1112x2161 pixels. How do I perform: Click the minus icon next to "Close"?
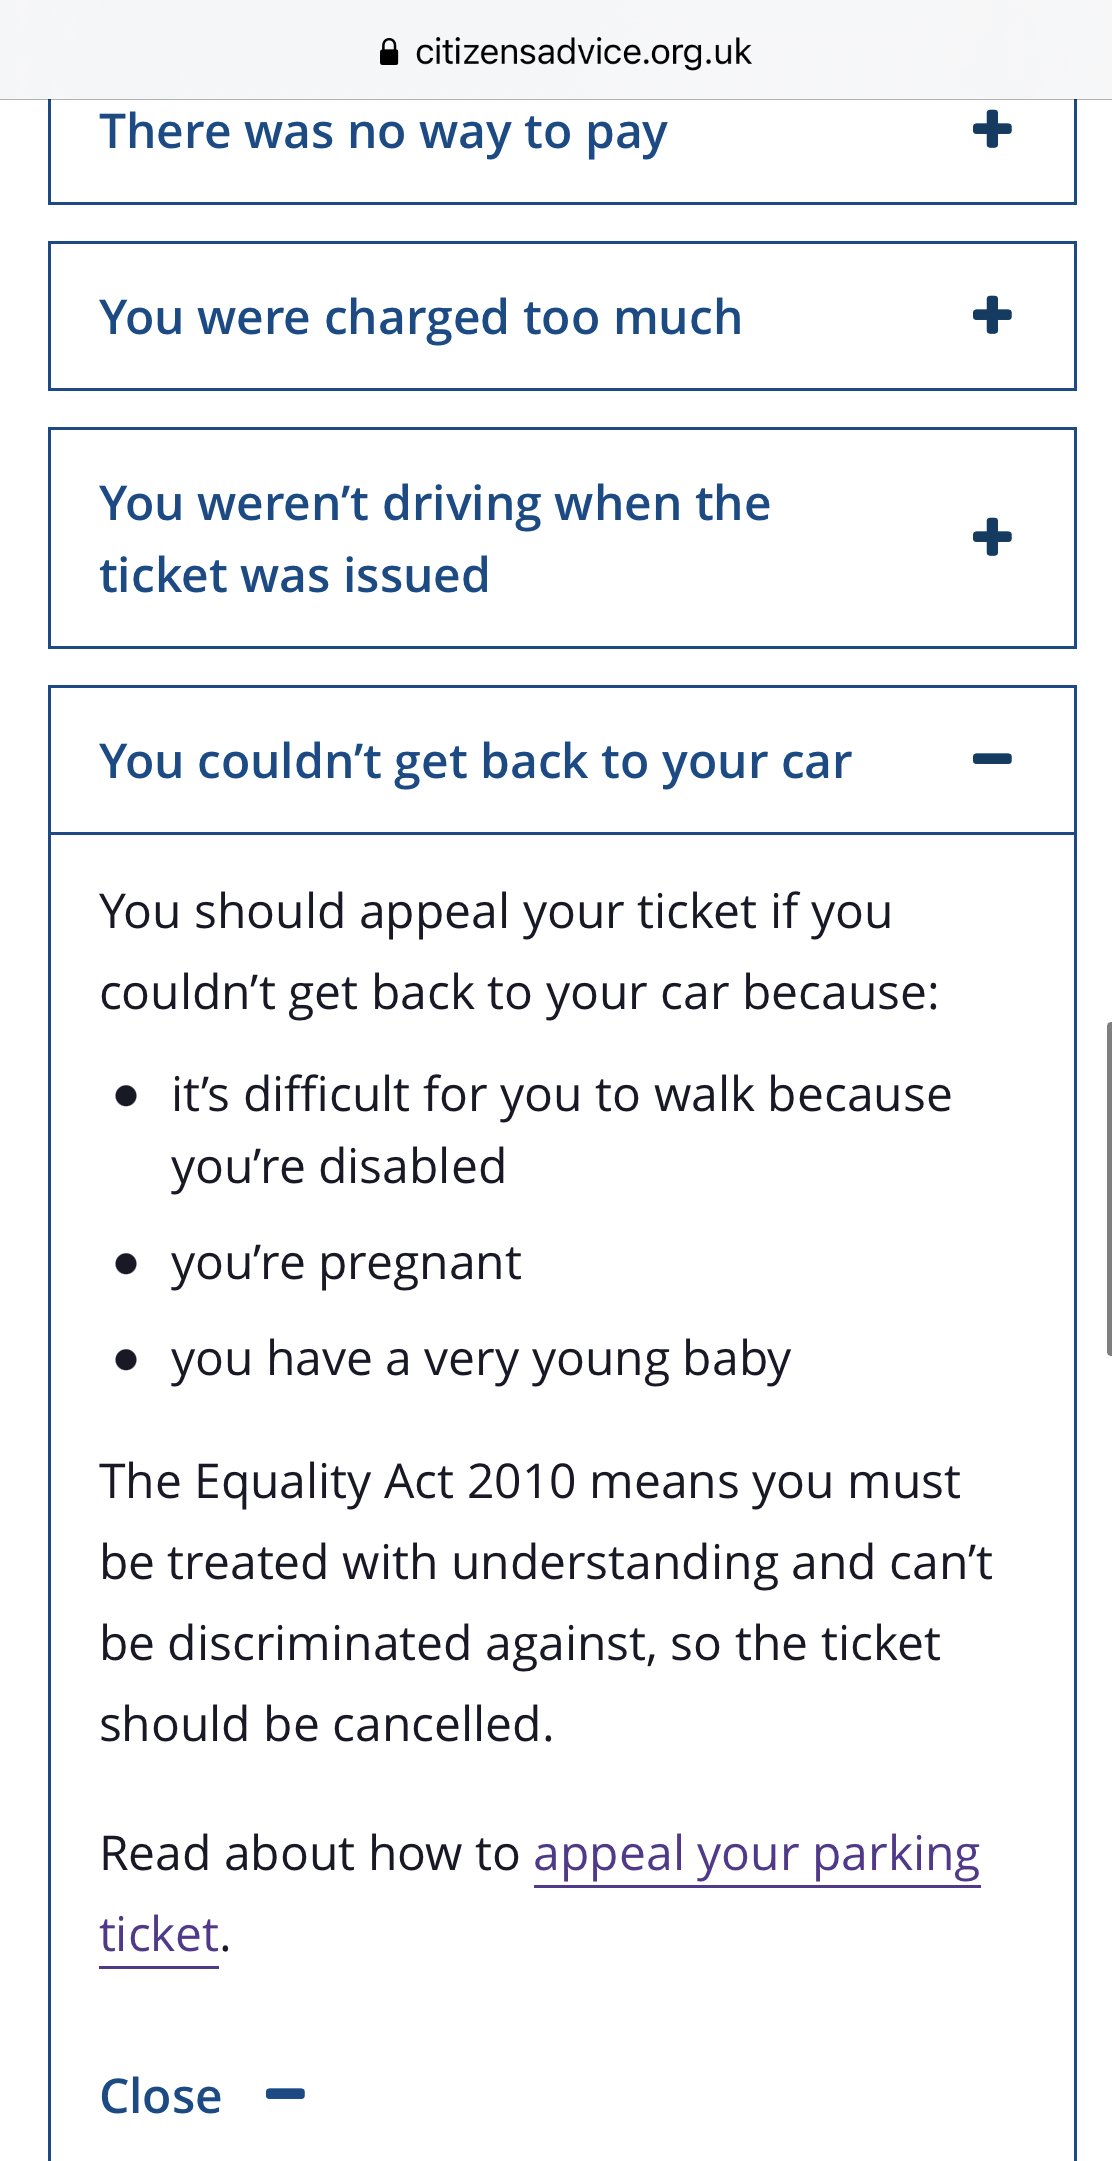pyautogui.click(x=286, y=2094)
